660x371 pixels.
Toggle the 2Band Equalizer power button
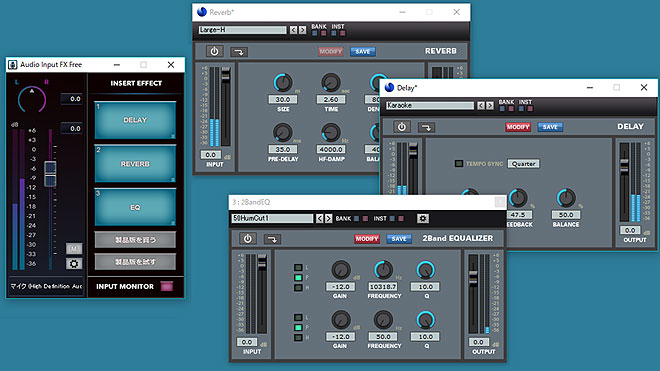(248, 239)
